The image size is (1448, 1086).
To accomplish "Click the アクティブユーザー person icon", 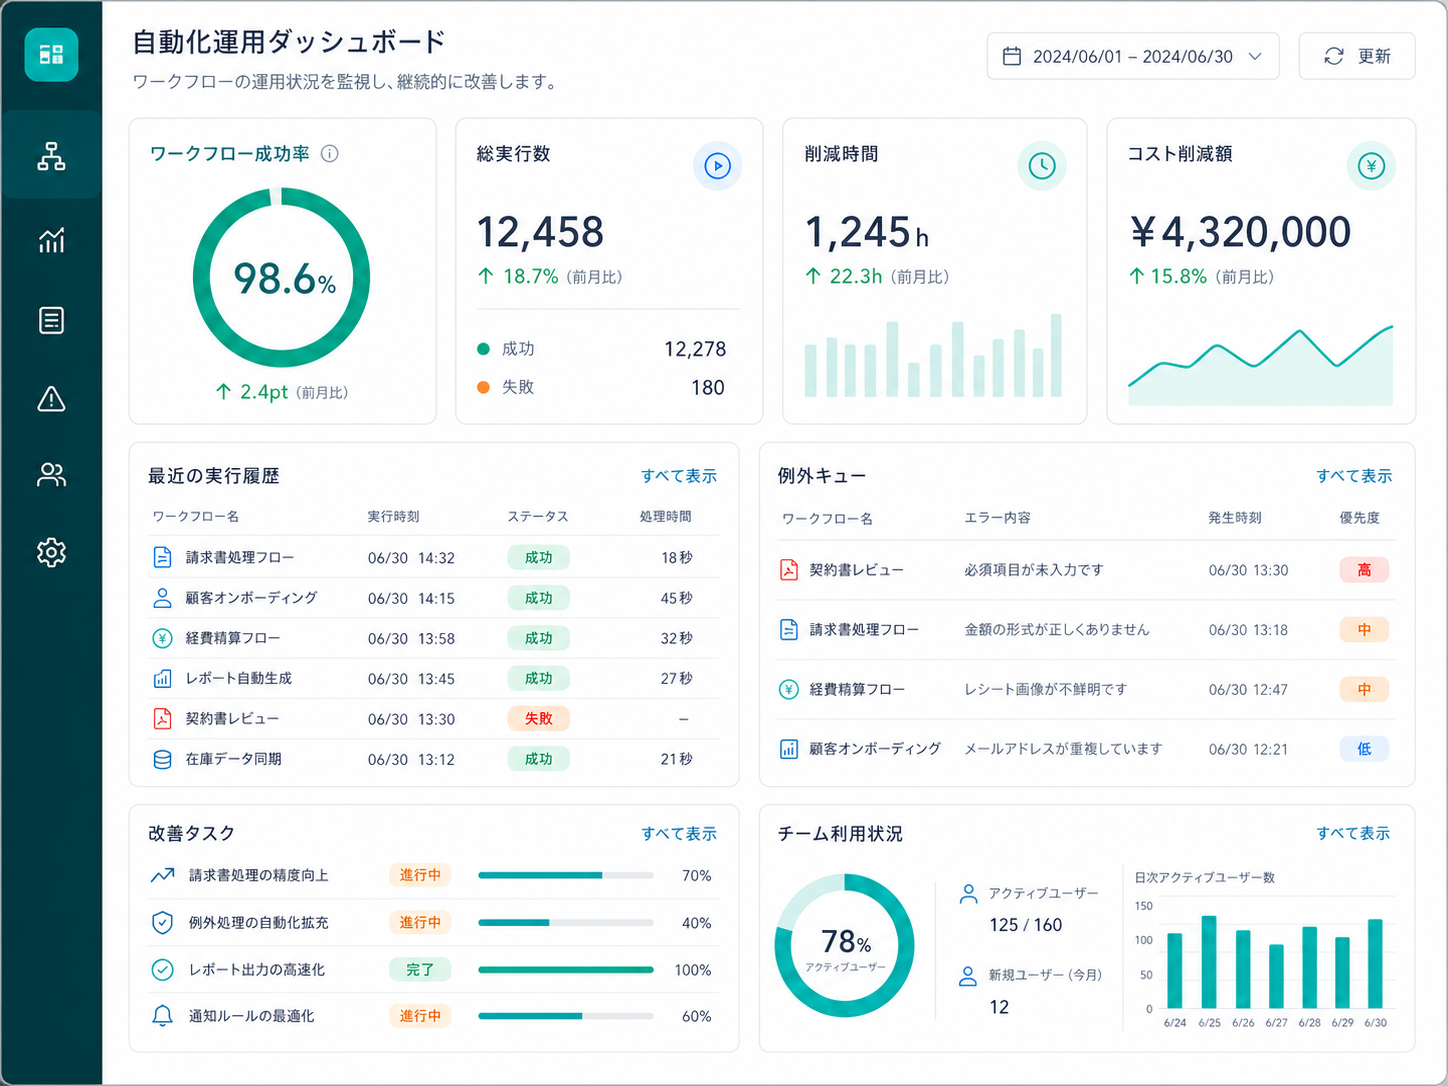I will tap(968, 894).
